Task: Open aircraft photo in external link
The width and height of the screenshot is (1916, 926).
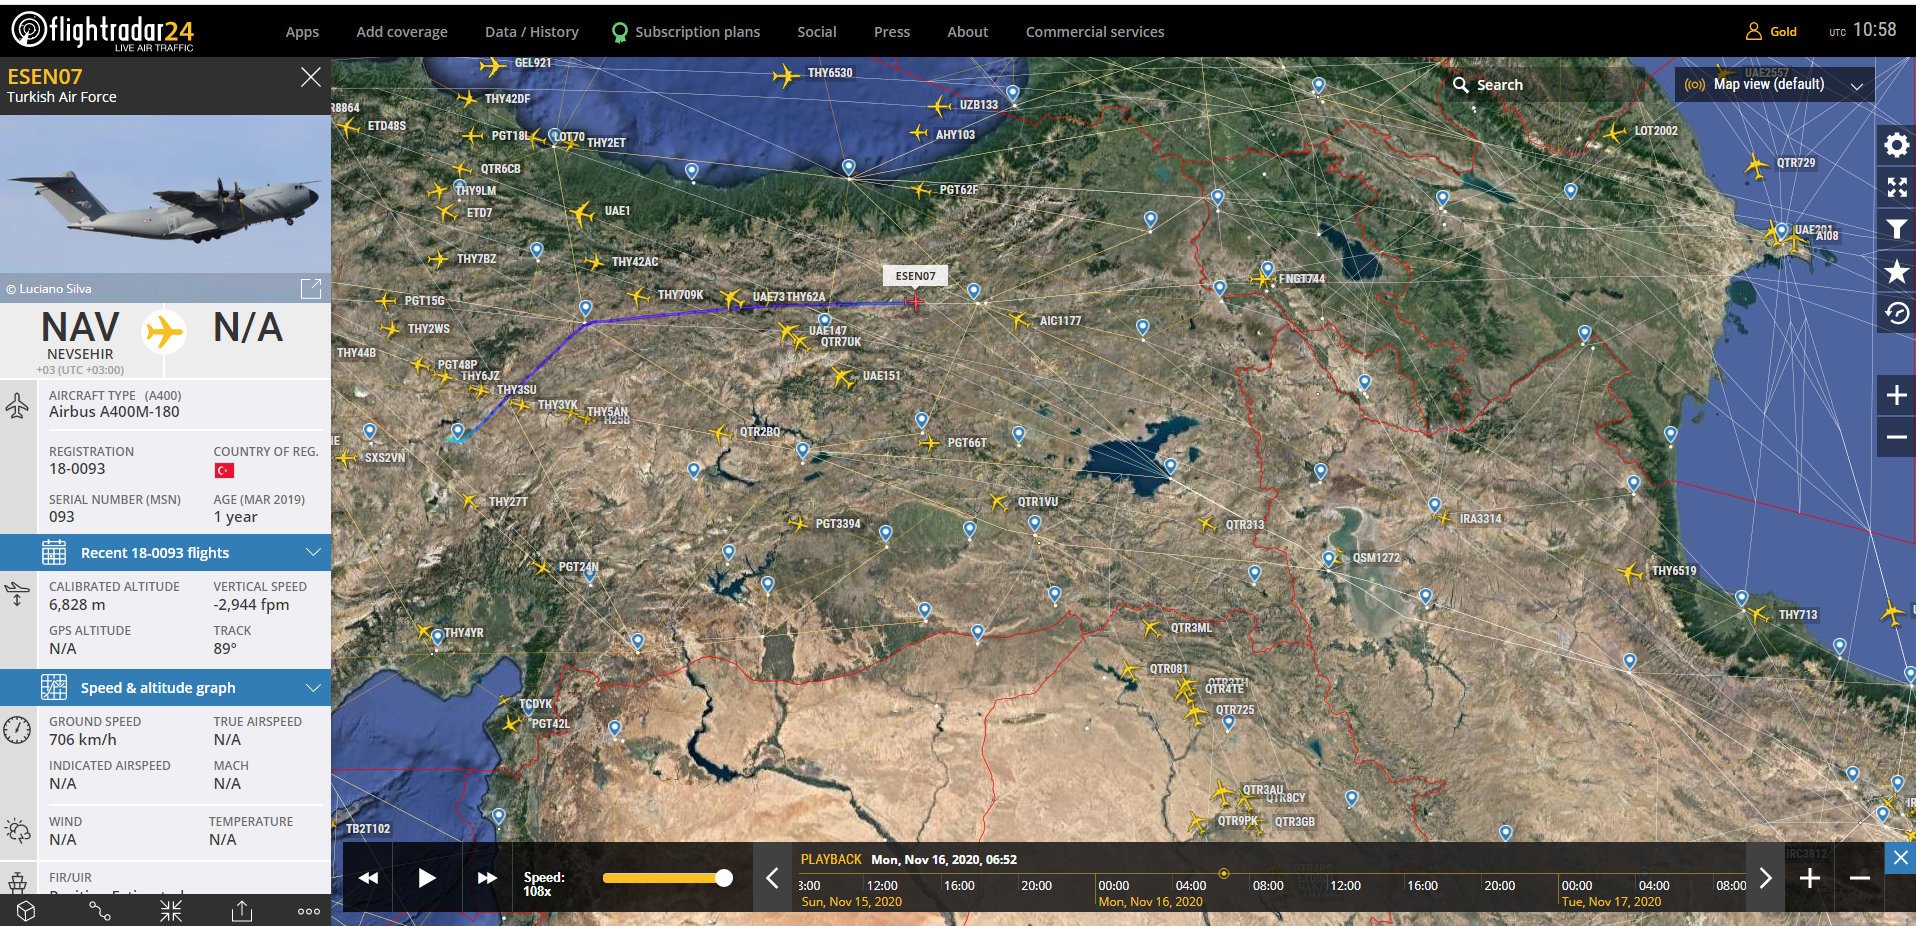Action: coord(311,289)
